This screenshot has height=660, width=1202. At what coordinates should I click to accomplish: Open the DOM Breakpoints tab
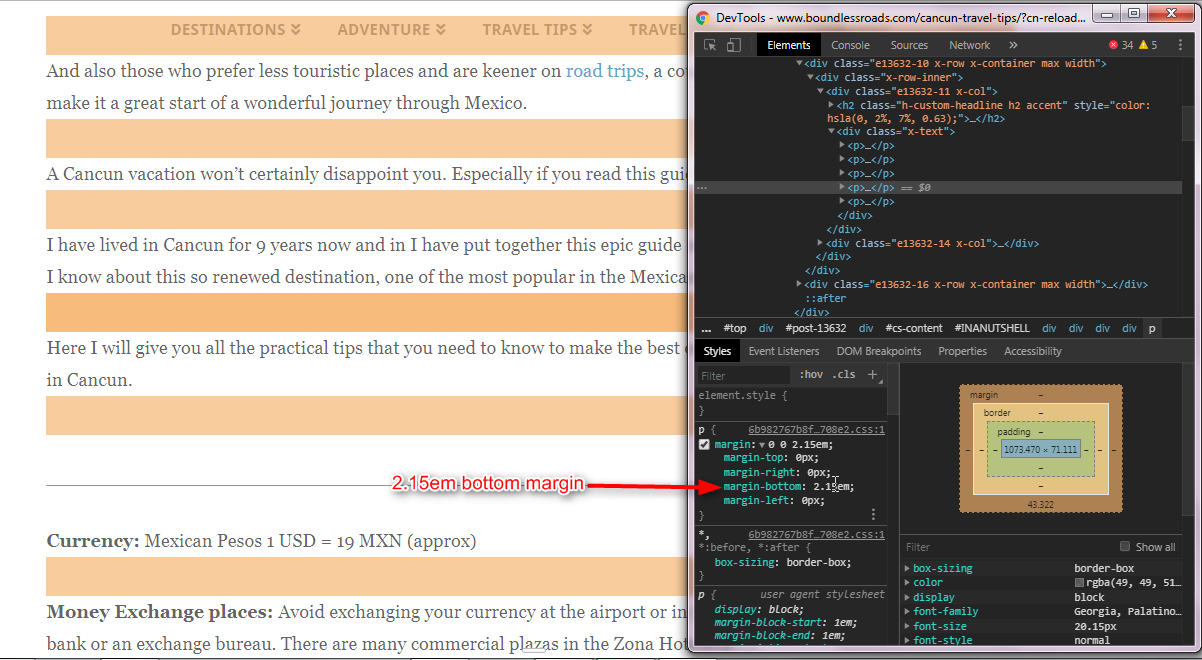[x=878, y=351]
